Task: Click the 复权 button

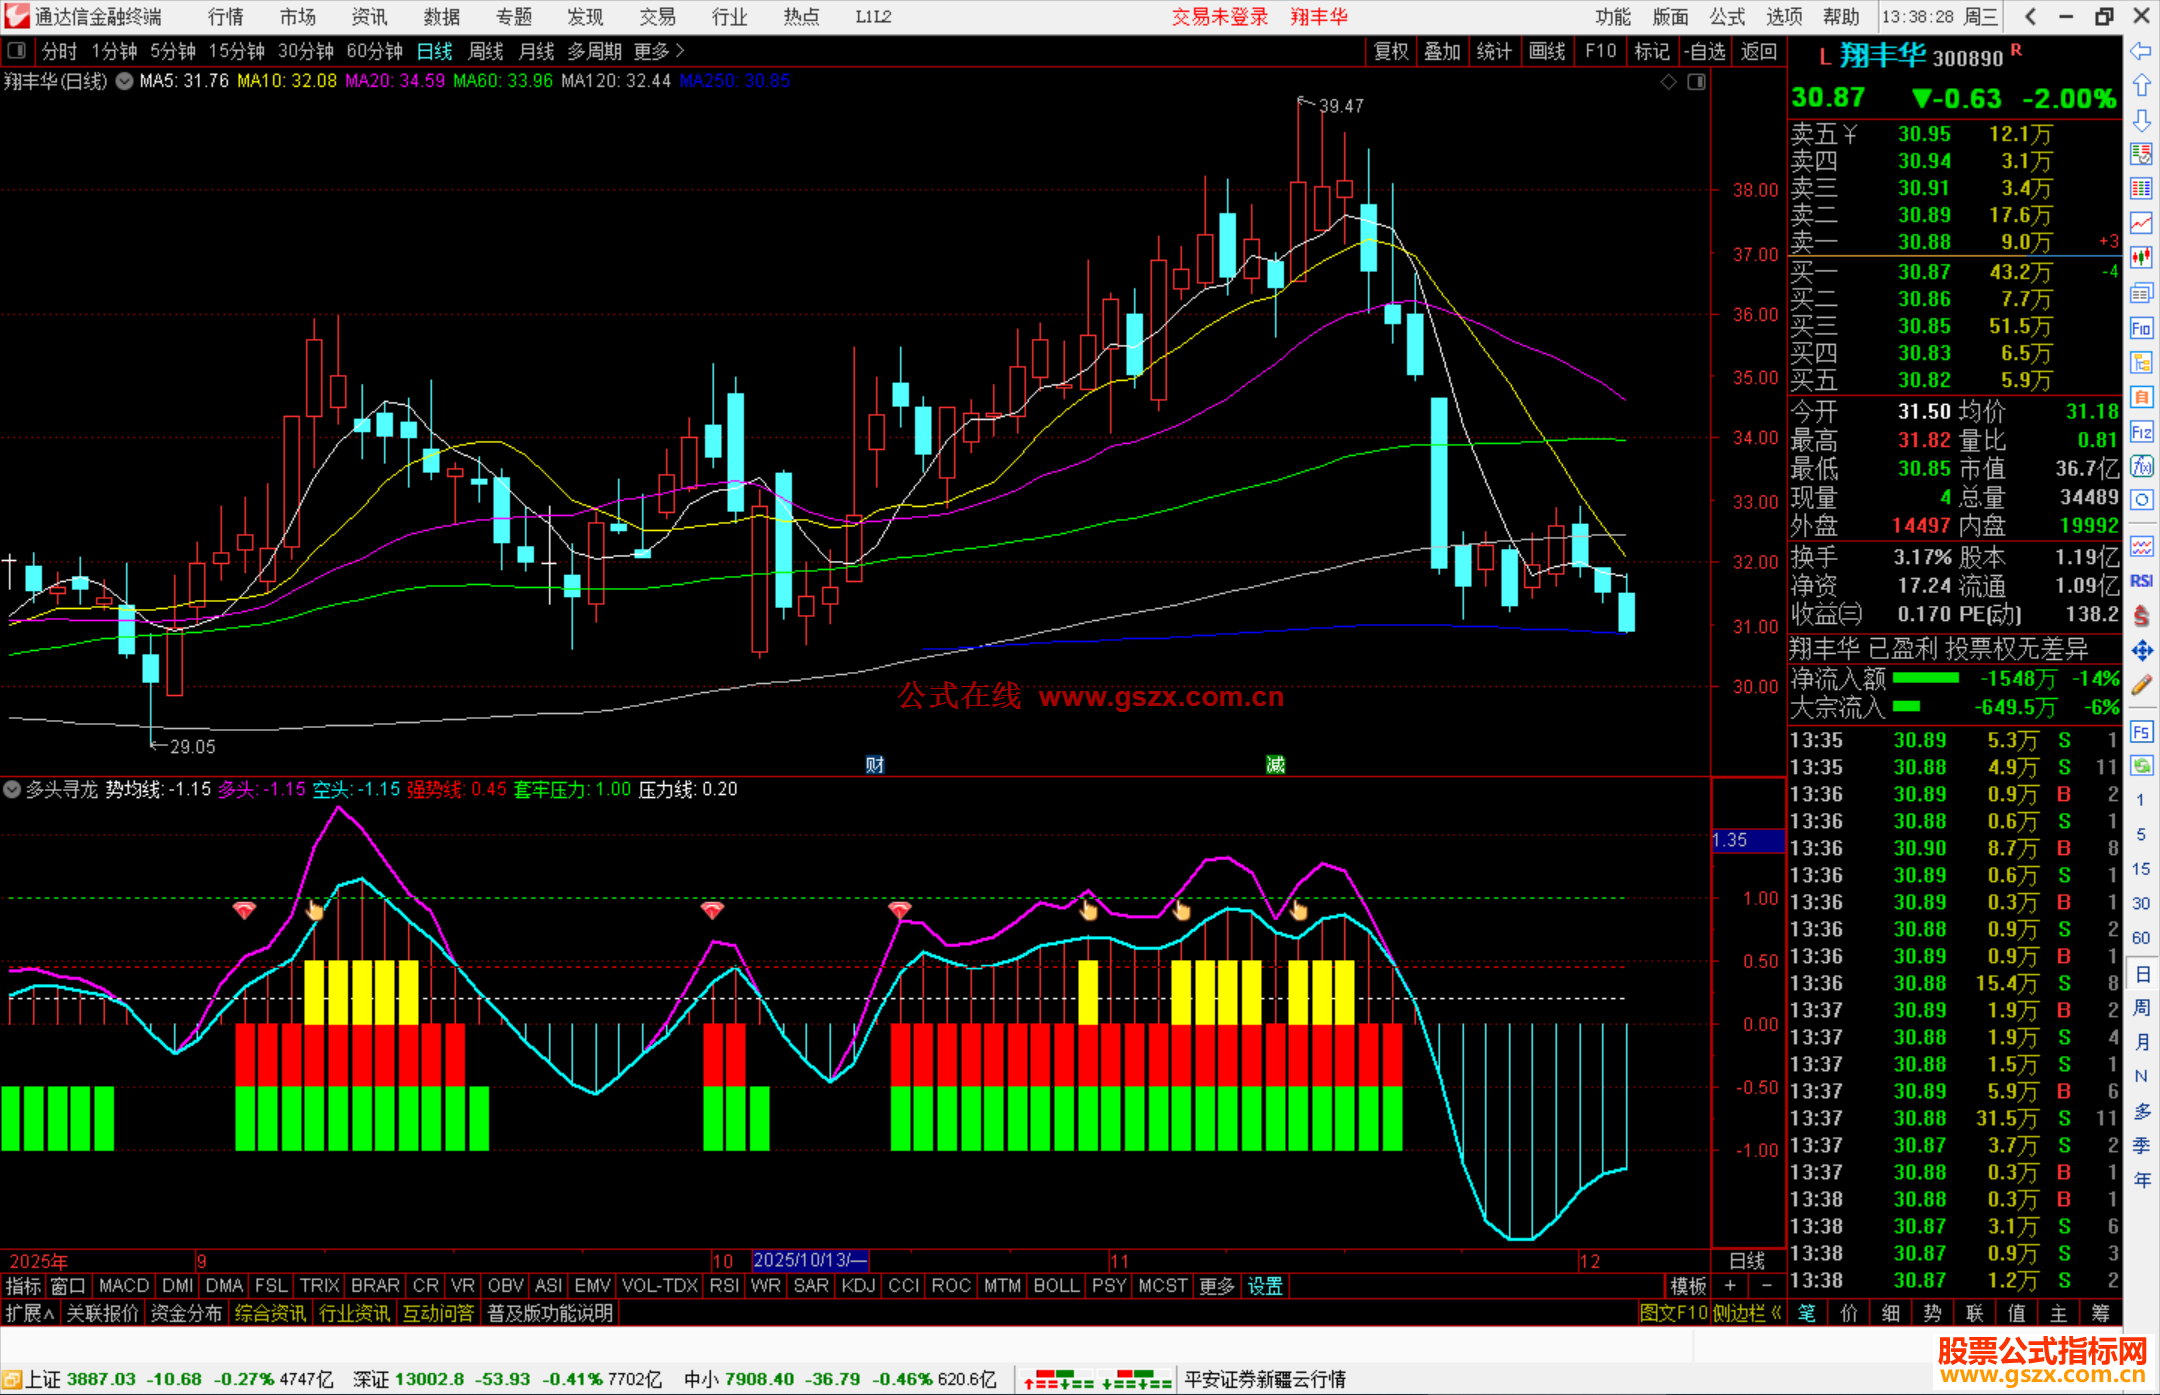Action: (1391, 51)
